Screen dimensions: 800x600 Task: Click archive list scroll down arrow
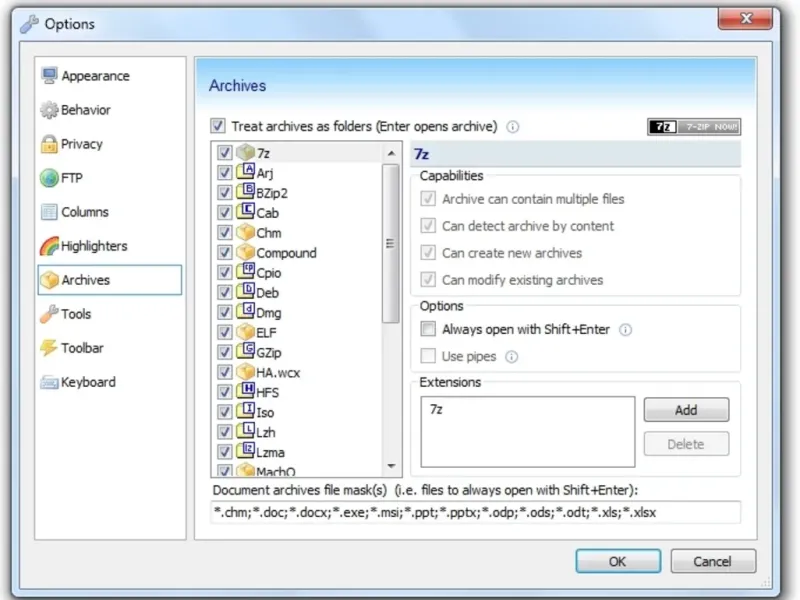pyautogui.click(x=391, y=466)
